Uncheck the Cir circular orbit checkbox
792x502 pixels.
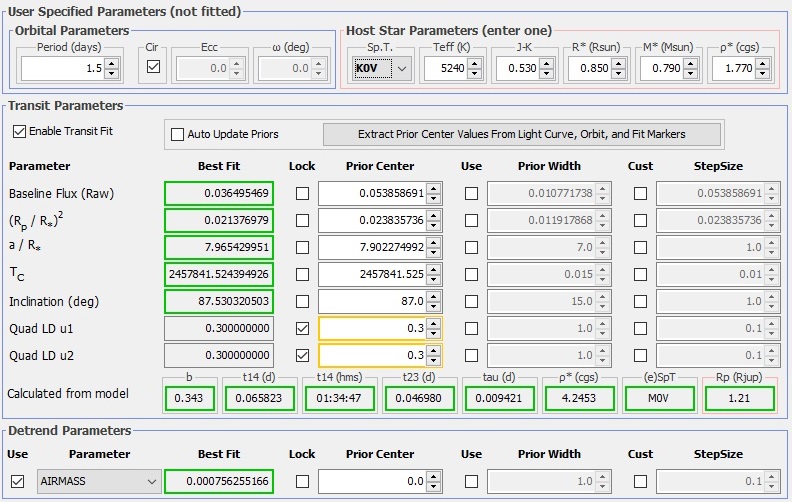click(152, 67)
